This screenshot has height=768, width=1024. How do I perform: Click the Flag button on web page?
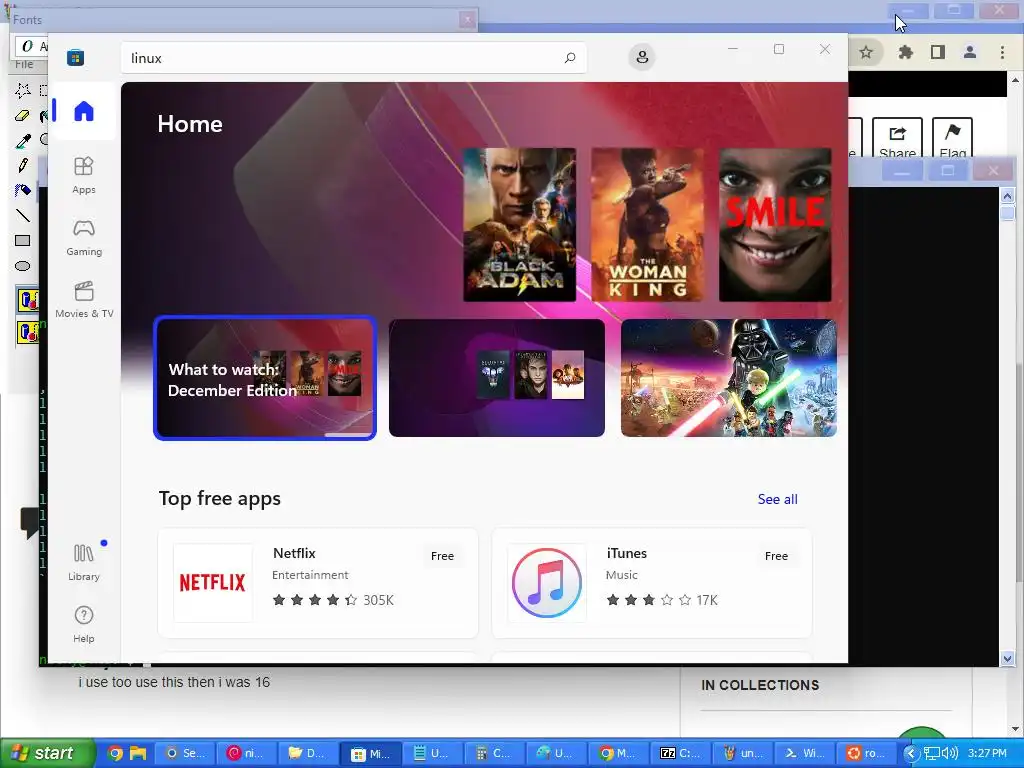(x=952, y=138)
